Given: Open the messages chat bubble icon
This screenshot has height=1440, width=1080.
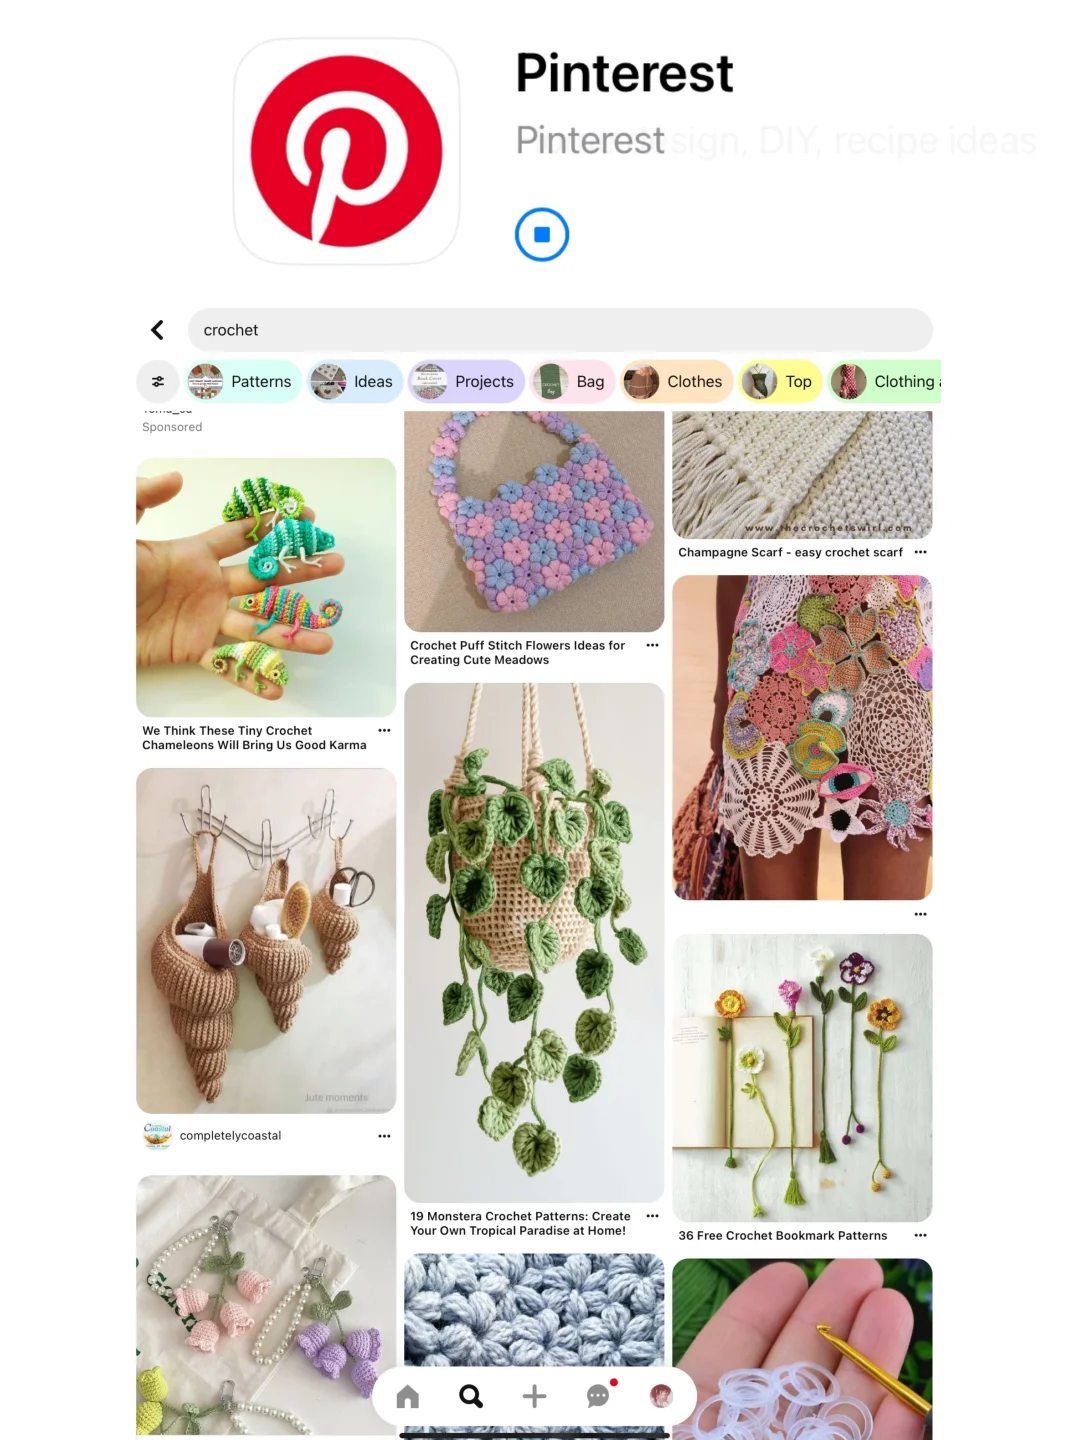Looking at the screenshot, I should [599, 1395].
